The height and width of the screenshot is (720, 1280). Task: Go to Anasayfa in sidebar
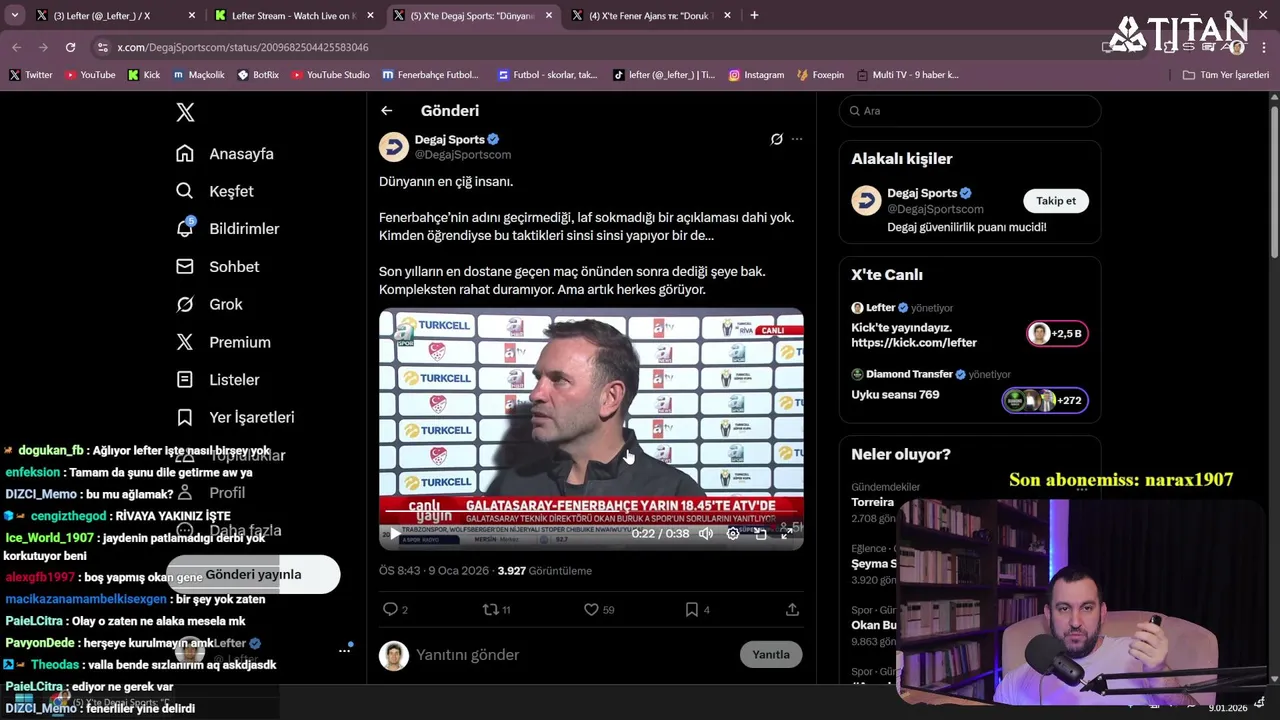pyautogui.click(x=225, y=154)
